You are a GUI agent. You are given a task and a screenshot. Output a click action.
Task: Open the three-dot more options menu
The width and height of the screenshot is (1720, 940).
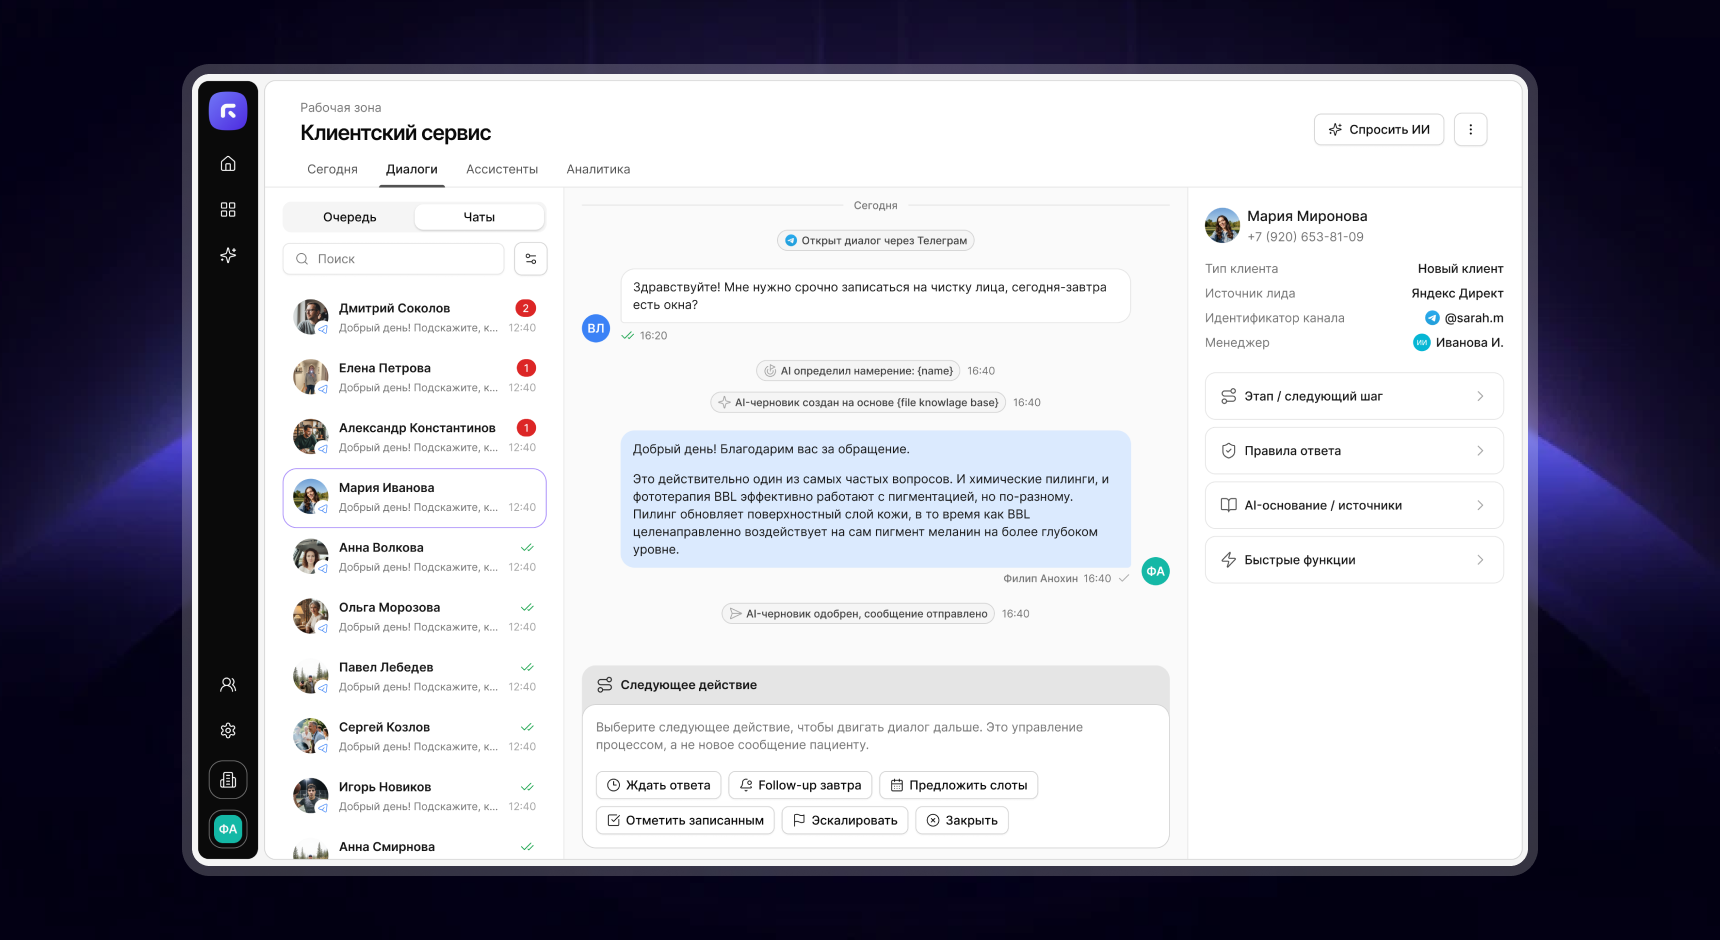coord(1470,129)
